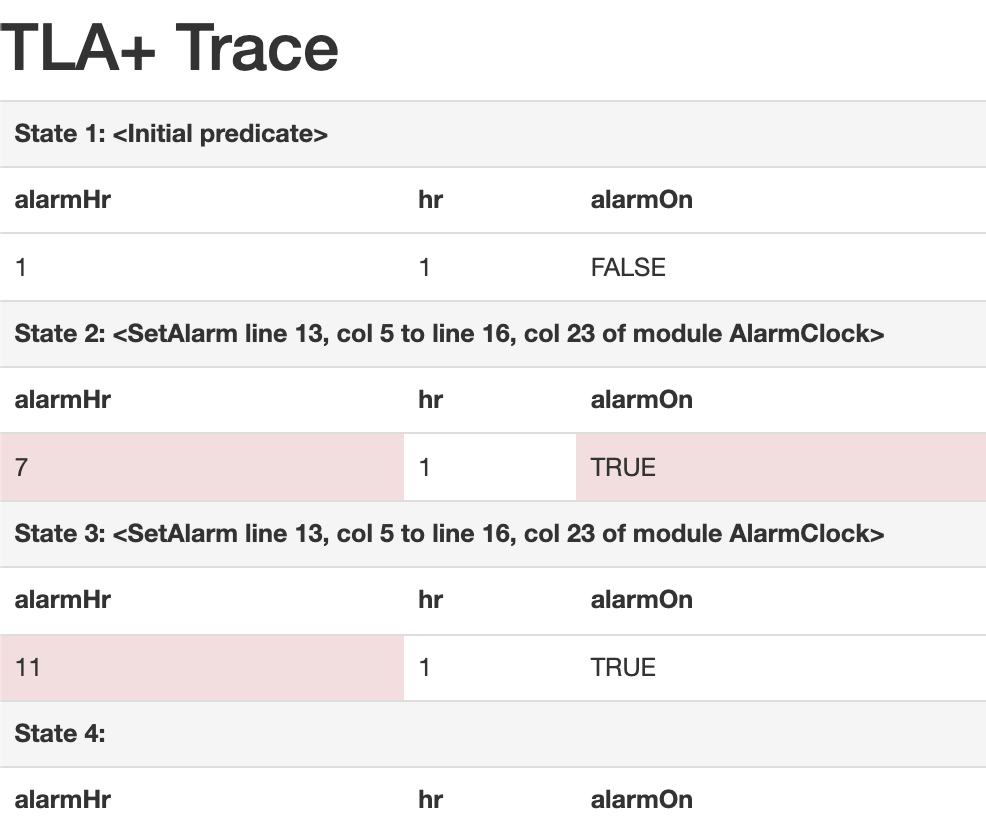Screen dimensions: 986x816
Task: Select the FALSE alarmOn value in State 1
Action: point(628,268)
